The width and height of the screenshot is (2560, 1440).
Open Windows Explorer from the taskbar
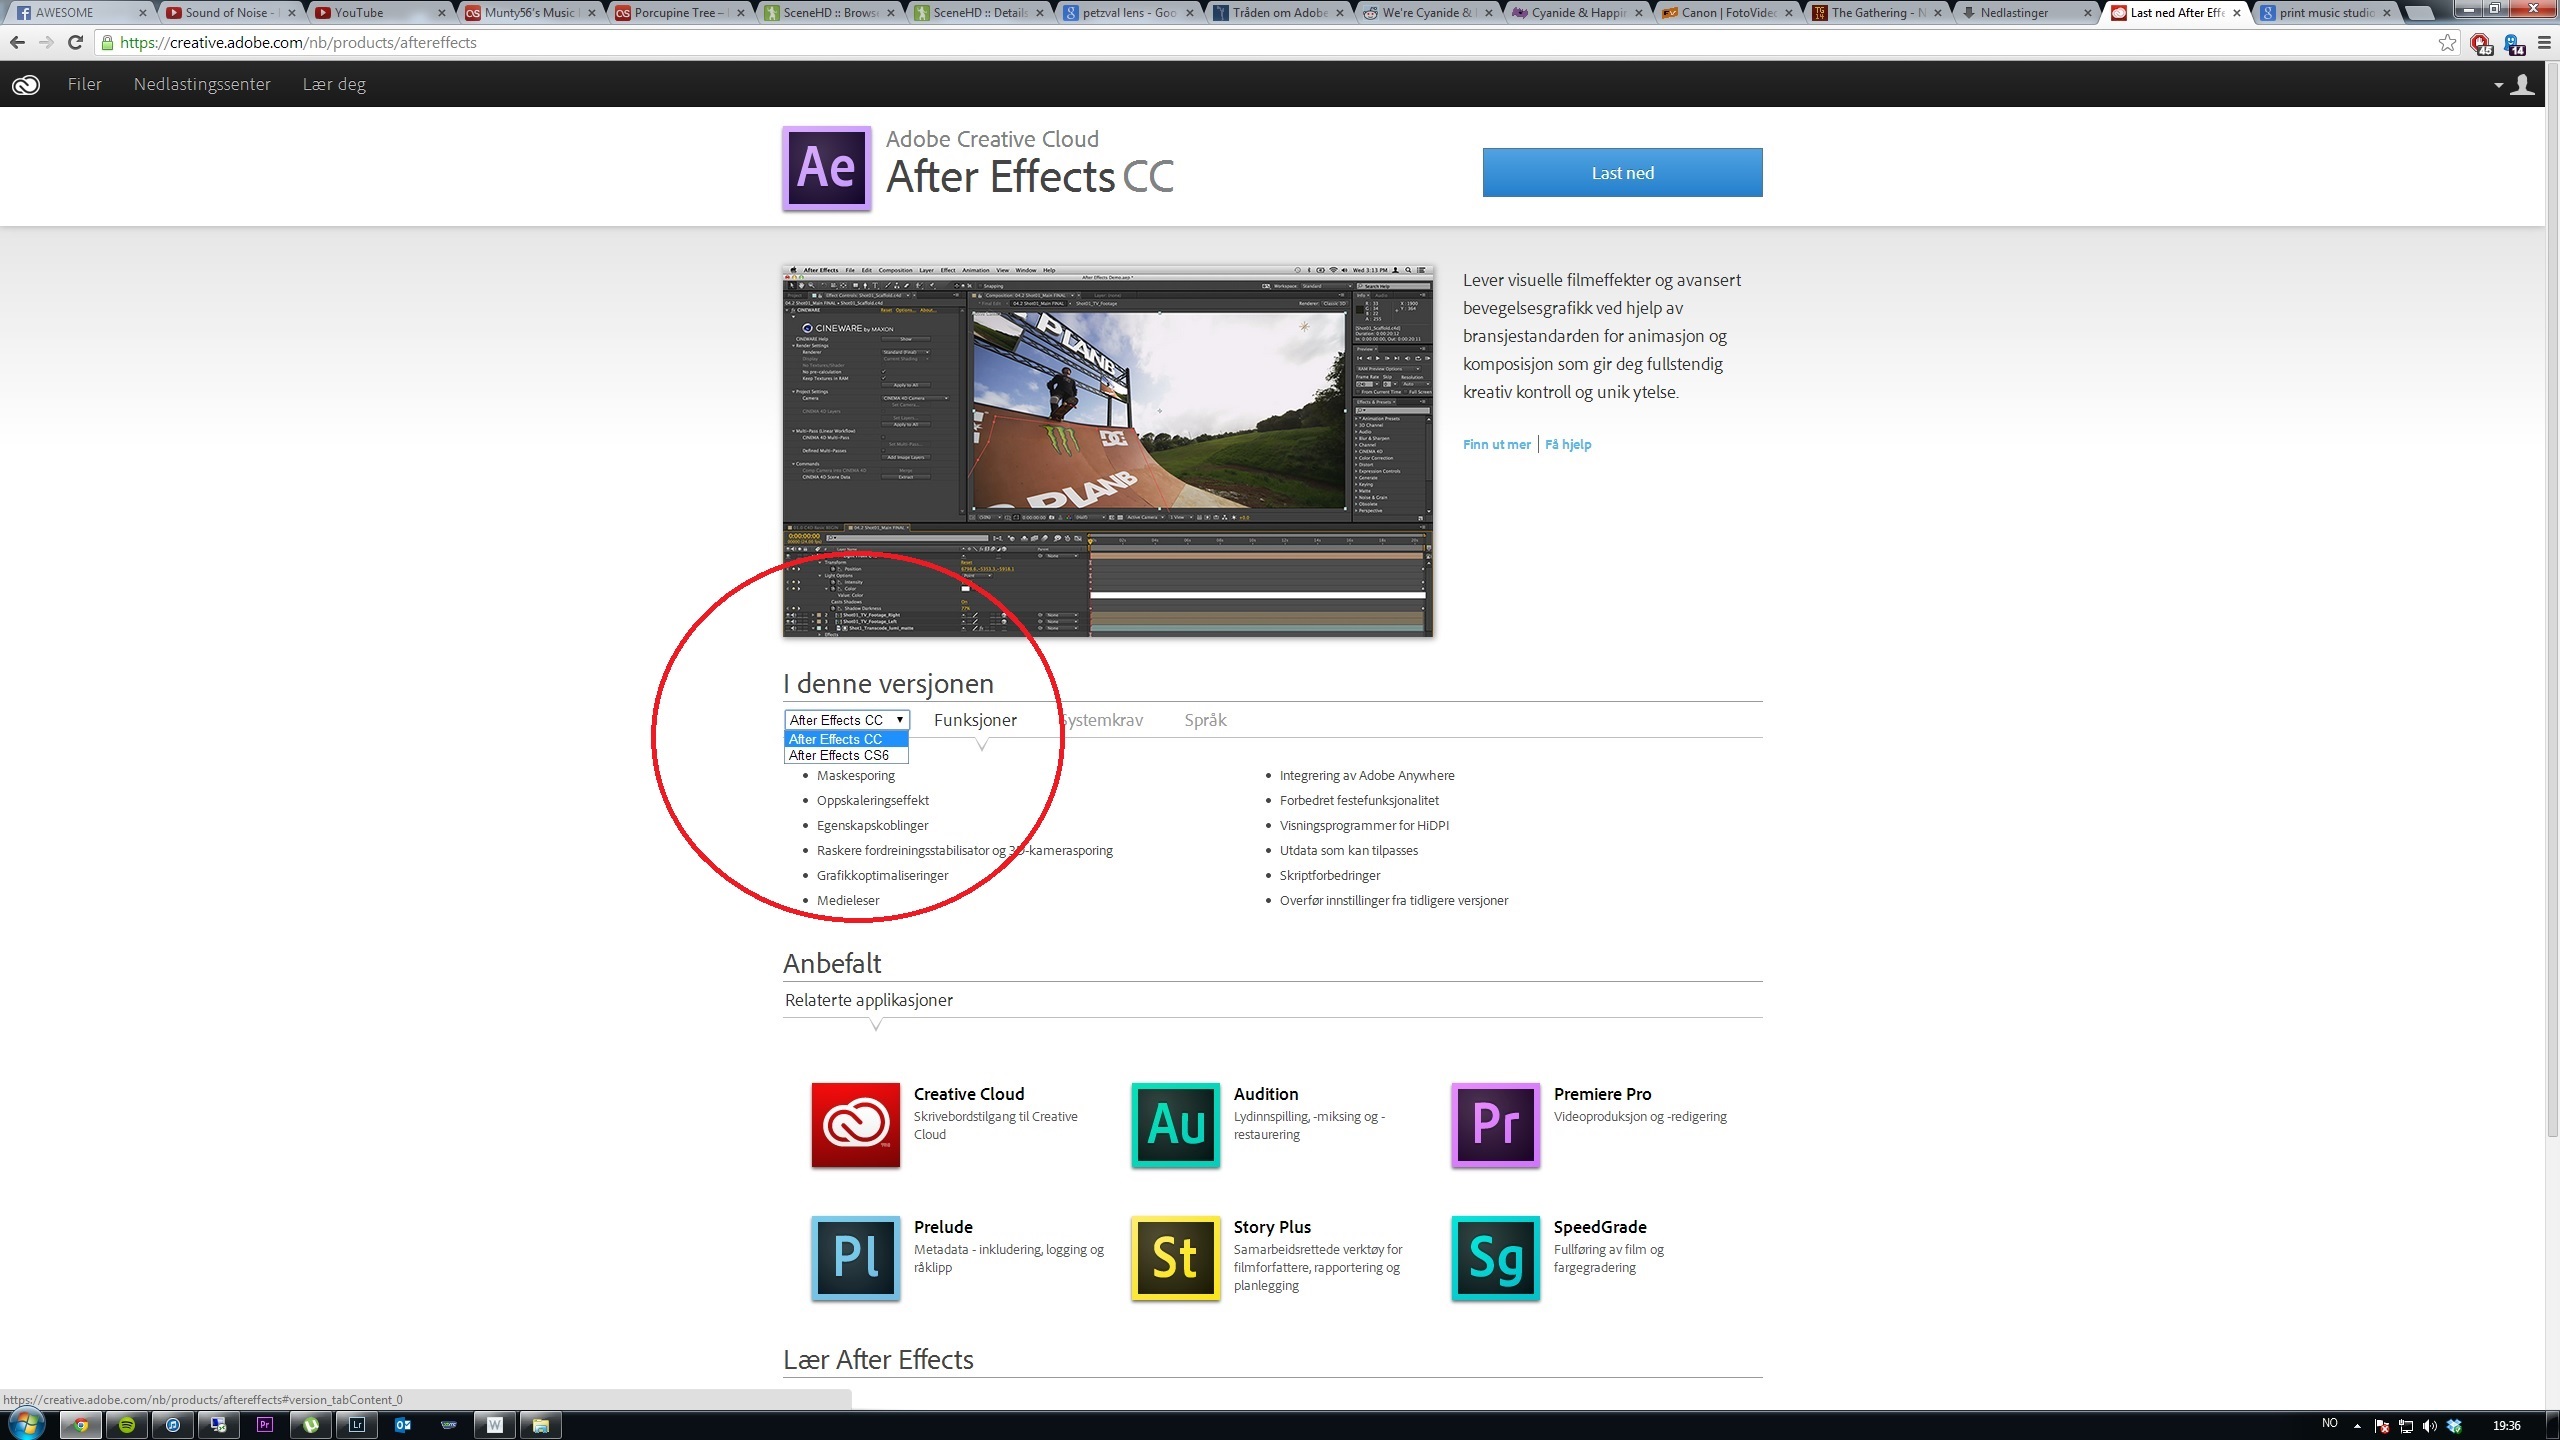pos(541,1425)
